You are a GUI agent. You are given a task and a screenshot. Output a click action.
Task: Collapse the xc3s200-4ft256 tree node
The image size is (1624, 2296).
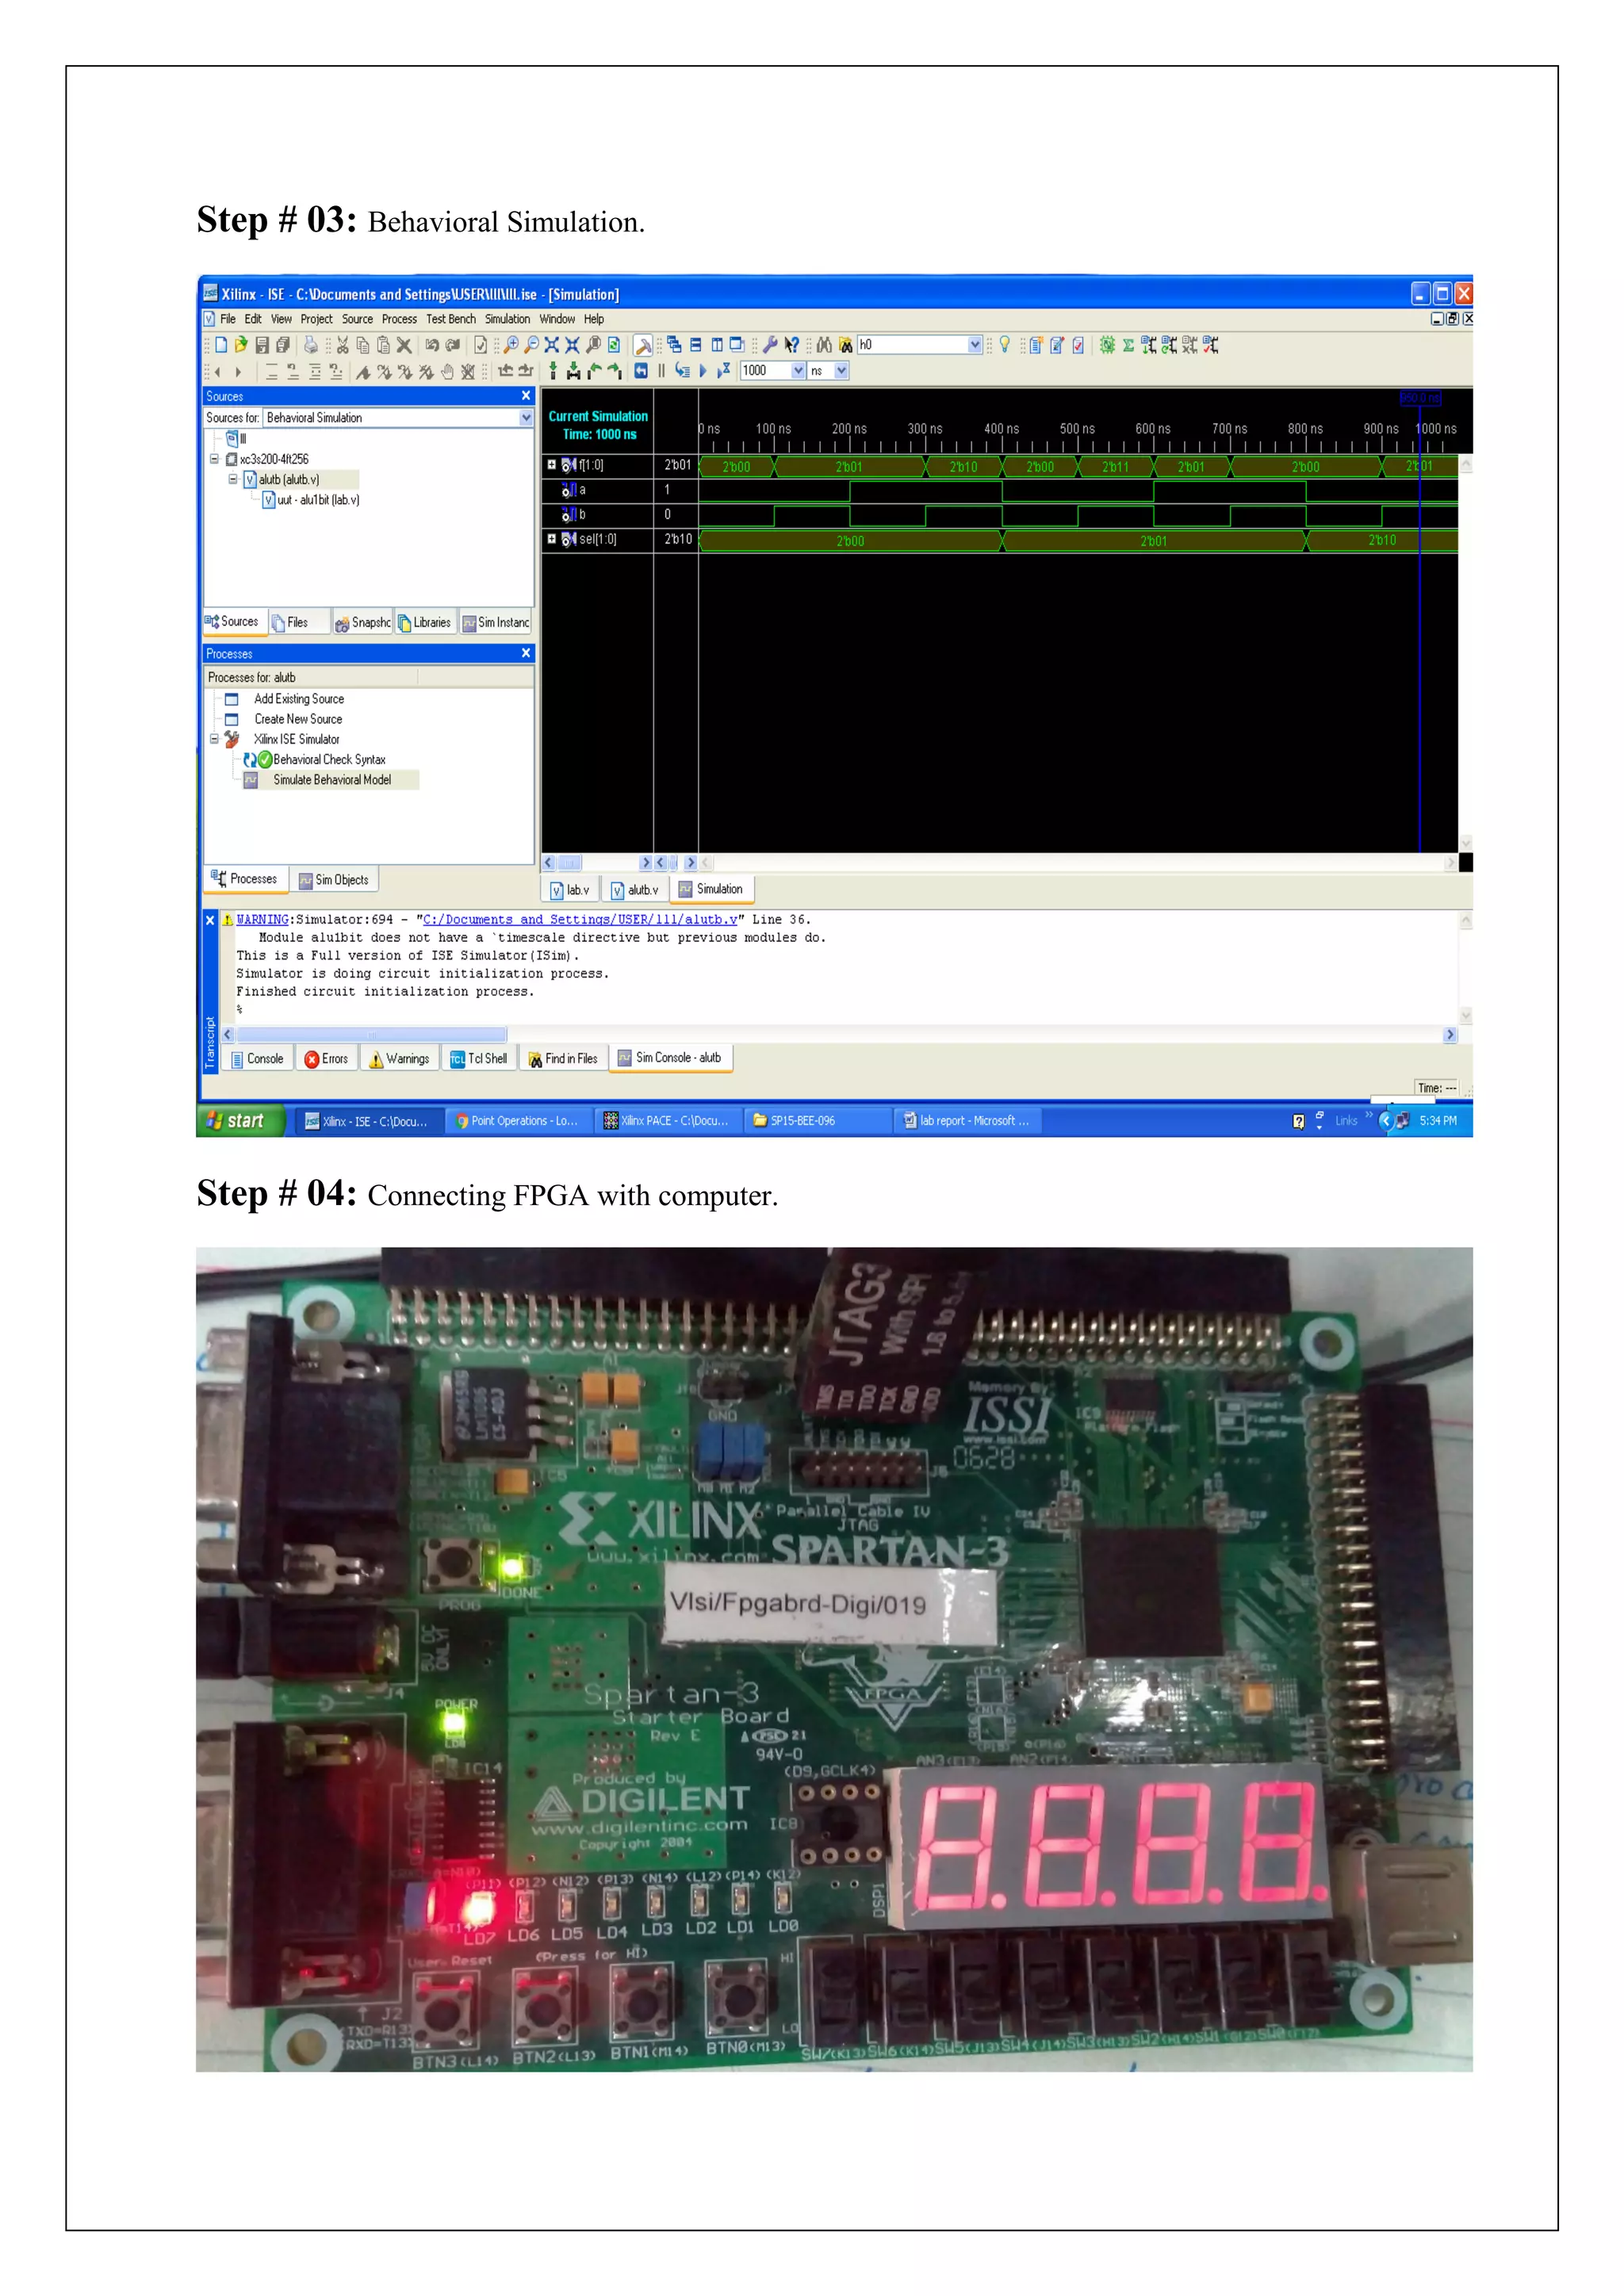(x=214, y=459)
